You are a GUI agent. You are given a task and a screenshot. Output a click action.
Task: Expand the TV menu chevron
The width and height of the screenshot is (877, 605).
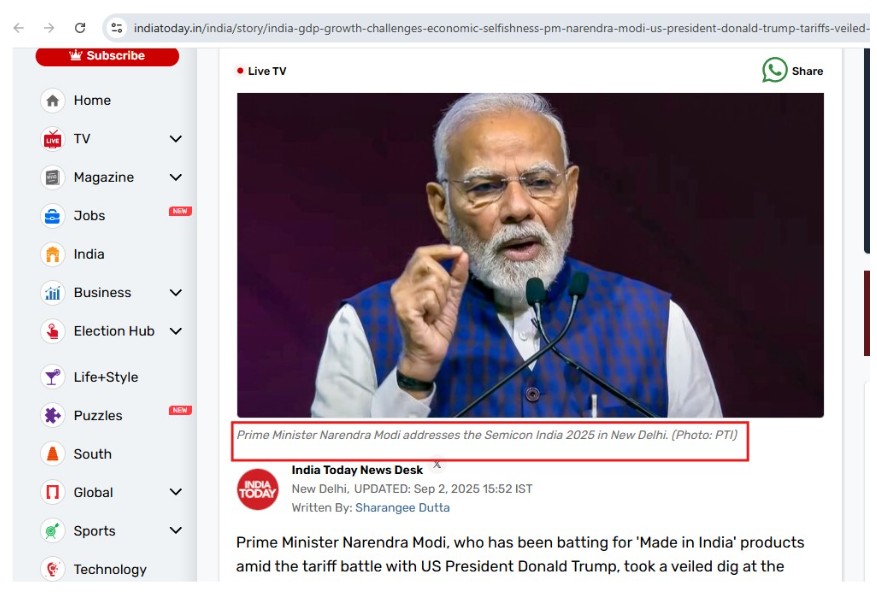click(x=176, y=139)
